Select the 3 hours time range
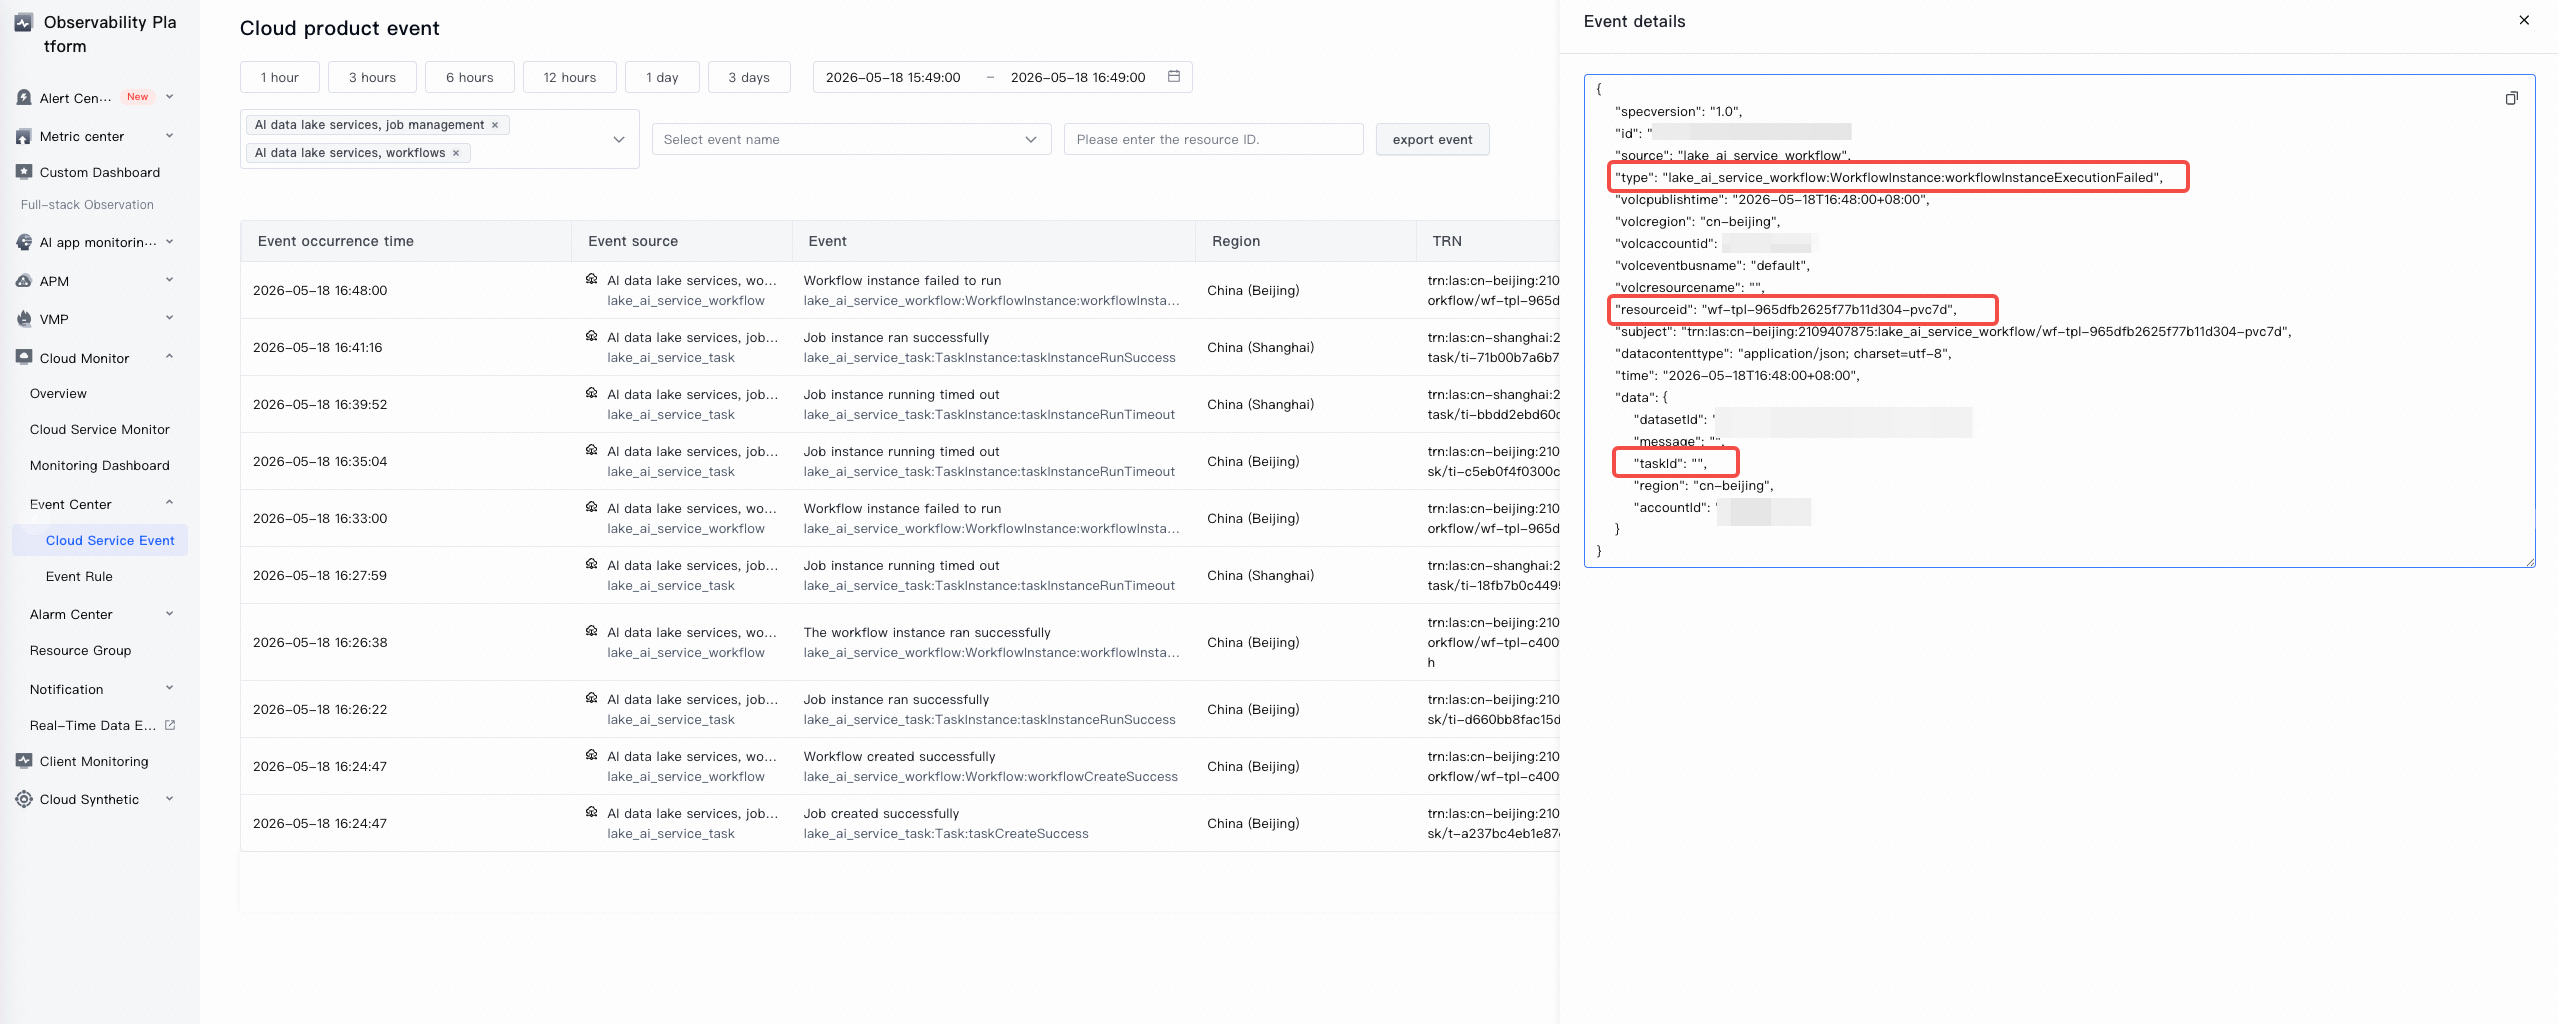Screen dimensions: 2558x1024 coord(372,77)
